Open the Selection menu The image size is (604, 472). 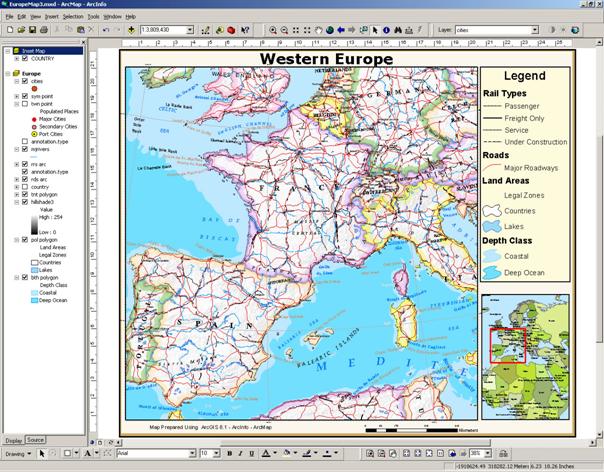(x=73, y=17)
